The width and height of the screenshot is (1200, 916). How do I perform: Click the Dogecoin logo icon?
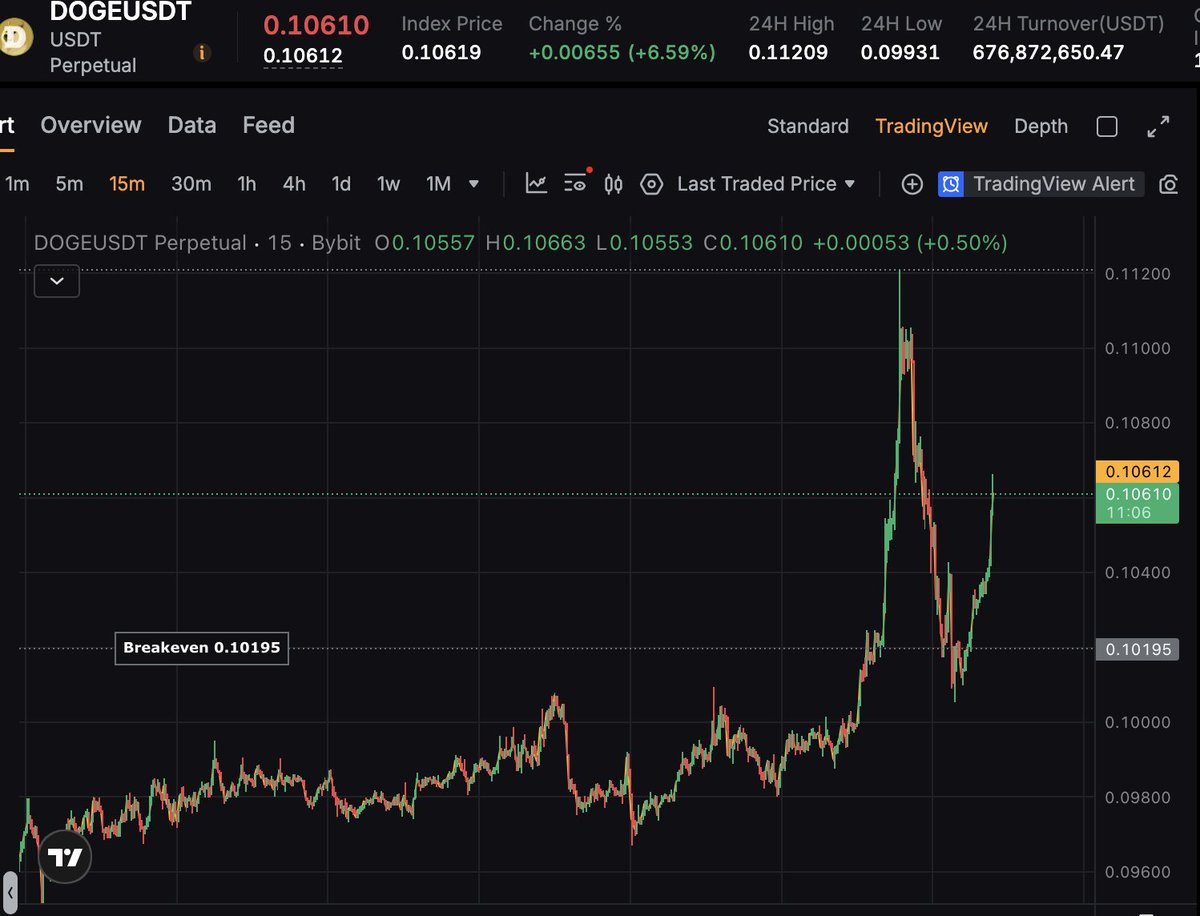16,38
